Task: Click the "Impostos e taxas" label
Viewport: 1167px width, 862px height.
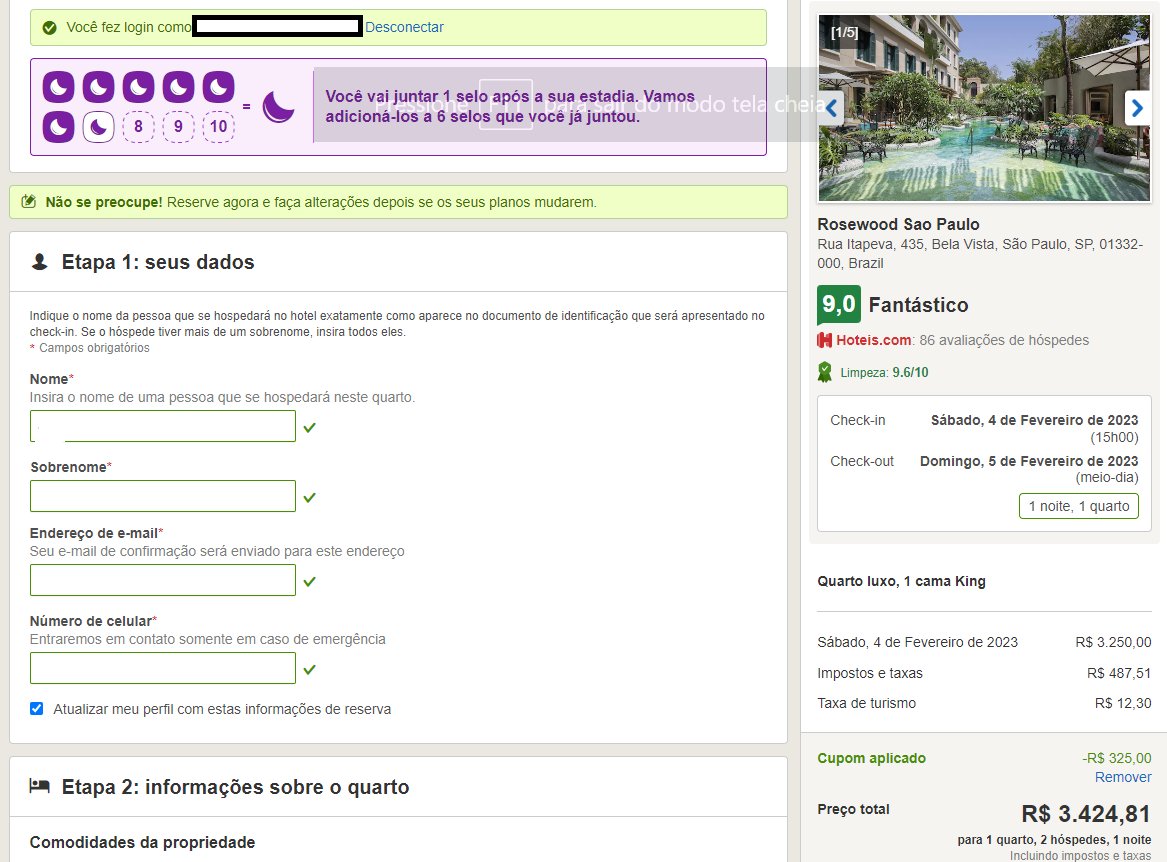Action: 870,673
